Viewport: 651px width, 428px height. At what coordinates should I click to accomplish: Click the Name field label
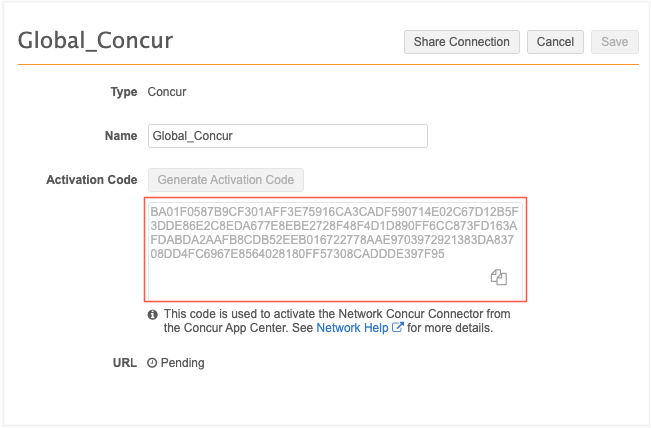pyautogui.click(x=121, y=136)
